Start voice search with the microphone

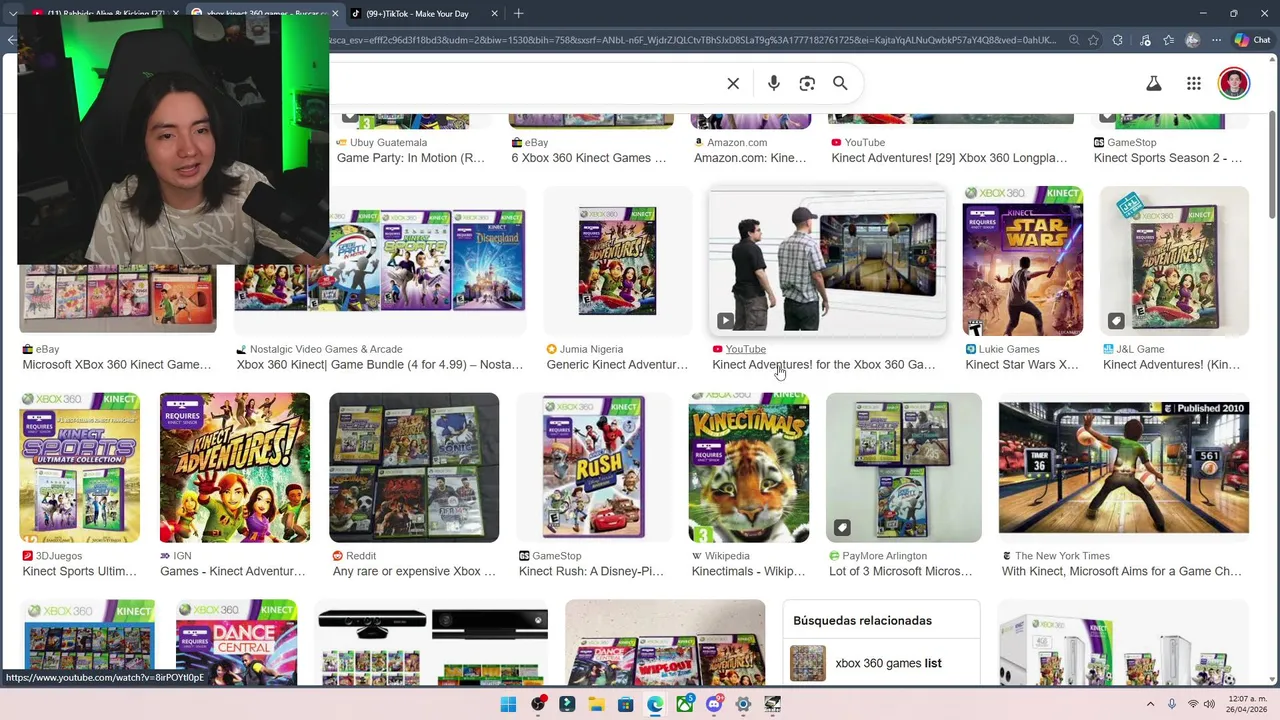pyautogui.click(x=773, y=84)
